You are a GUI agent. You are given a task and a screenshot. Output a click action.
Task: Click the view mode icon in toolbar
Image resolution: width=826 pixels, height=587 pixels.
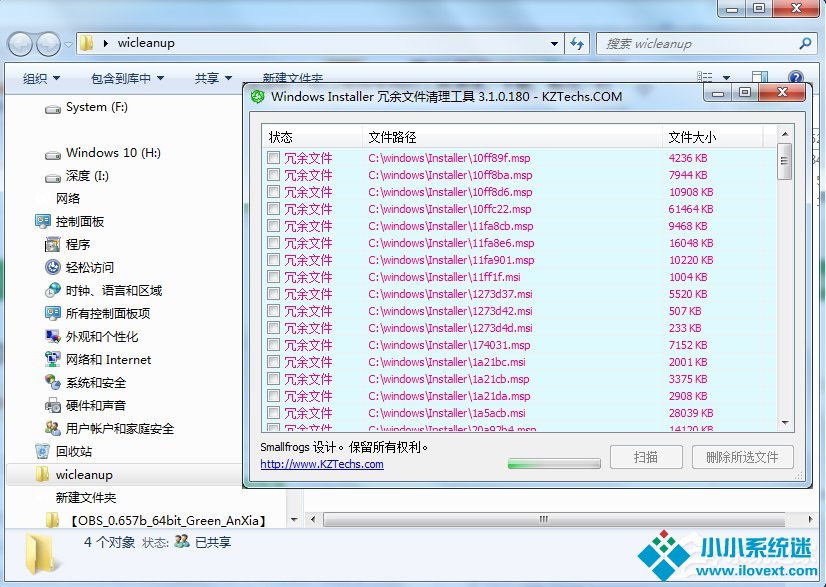[x=704, y=77]
